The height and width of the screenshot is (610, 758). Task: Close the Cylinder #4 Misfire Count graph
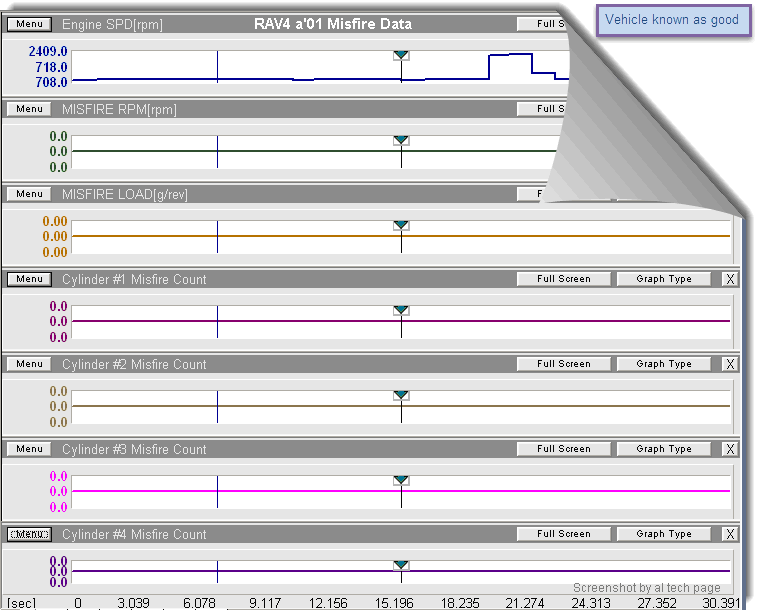[729, 535]
